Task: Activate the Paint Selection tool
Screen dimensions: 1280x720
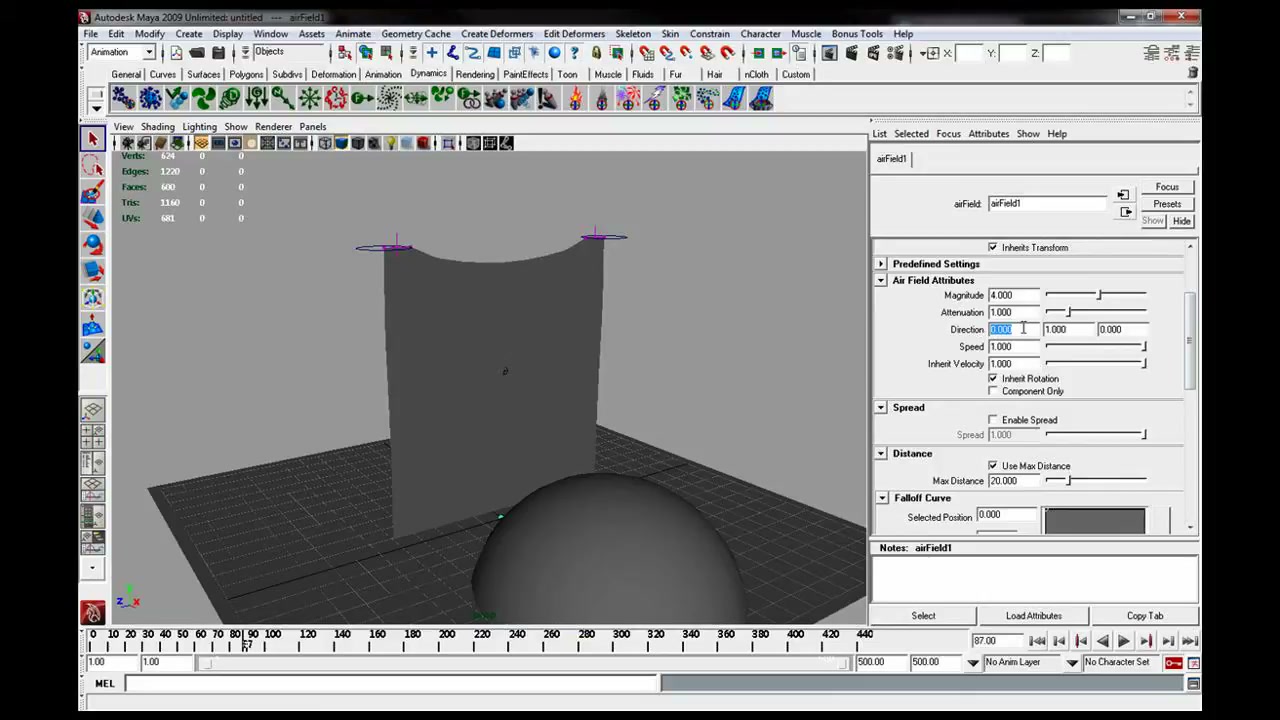Action: [x=93, y=192]
